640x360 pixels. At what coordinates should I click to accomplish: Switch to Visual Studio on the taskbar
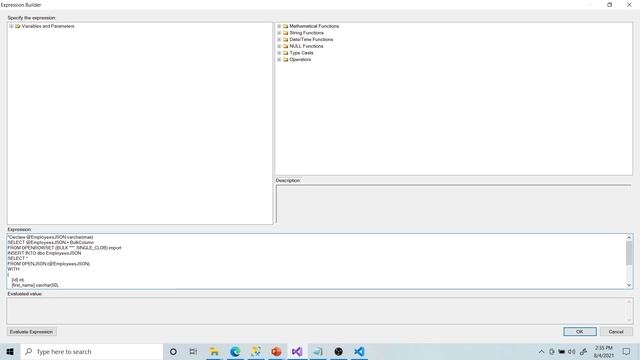(297, 351)
